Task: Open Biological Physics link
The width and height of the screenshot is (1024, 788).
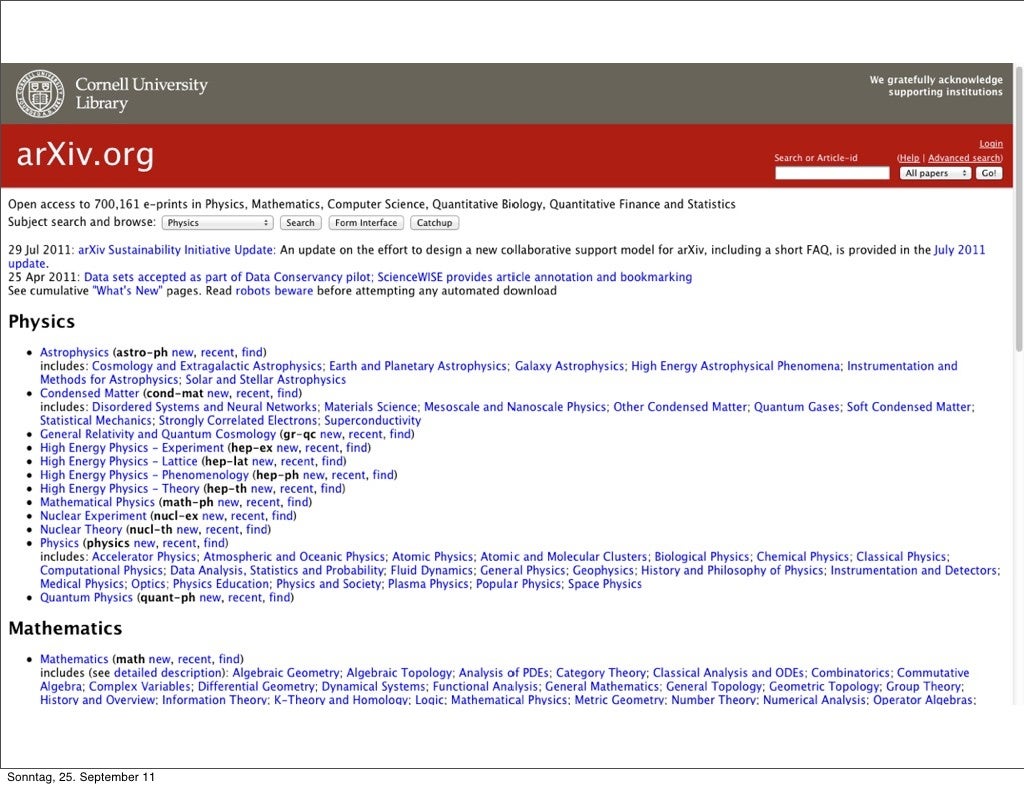Action: [x=701, y=557]
